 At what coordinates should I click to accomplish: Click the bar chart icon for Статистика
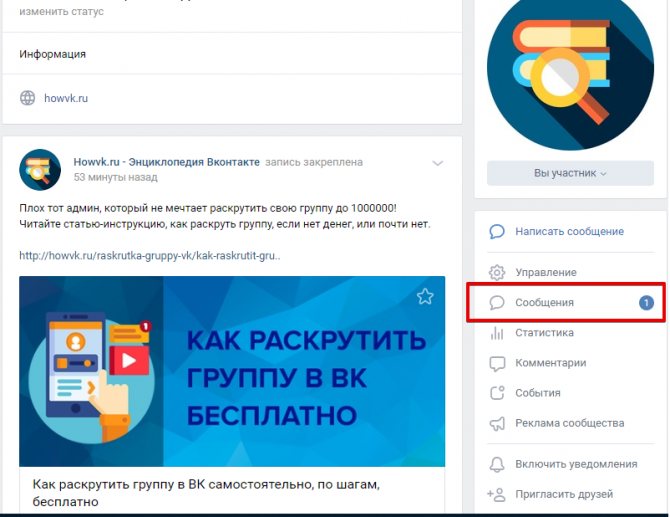tap(497, 333)
